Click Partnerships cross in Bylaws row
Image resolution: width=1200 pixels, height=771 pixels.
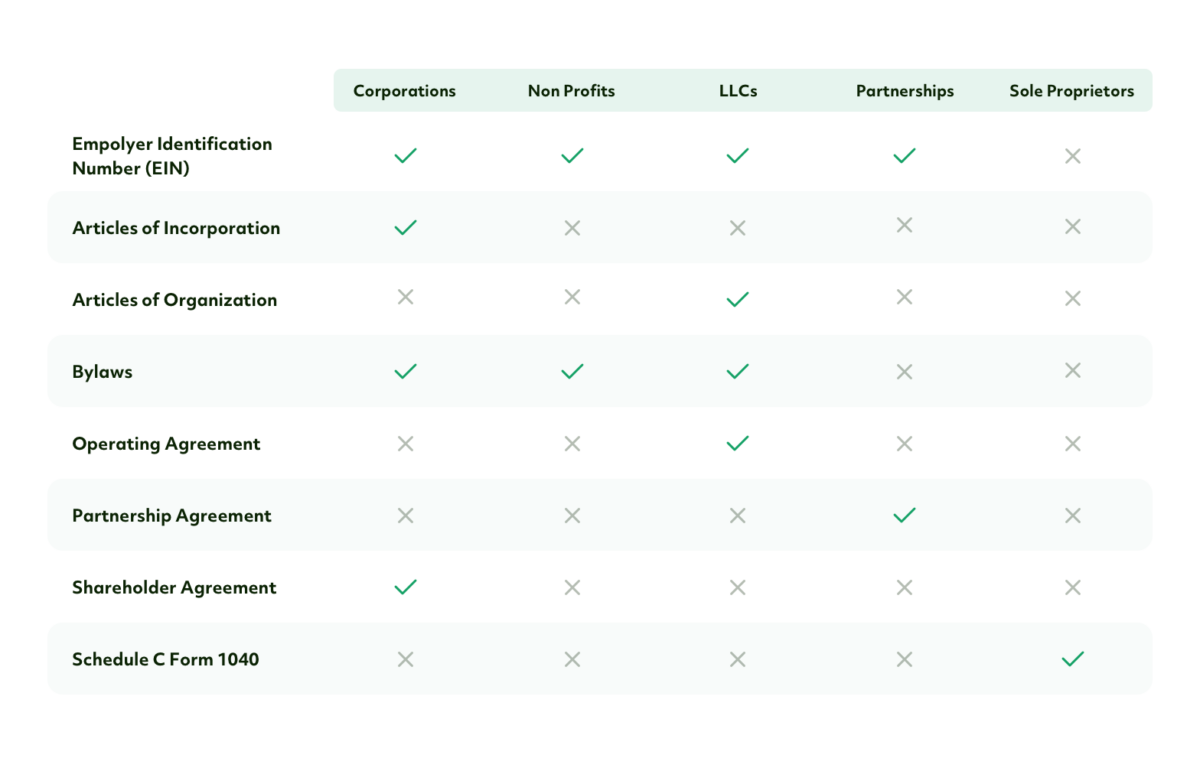905,371
